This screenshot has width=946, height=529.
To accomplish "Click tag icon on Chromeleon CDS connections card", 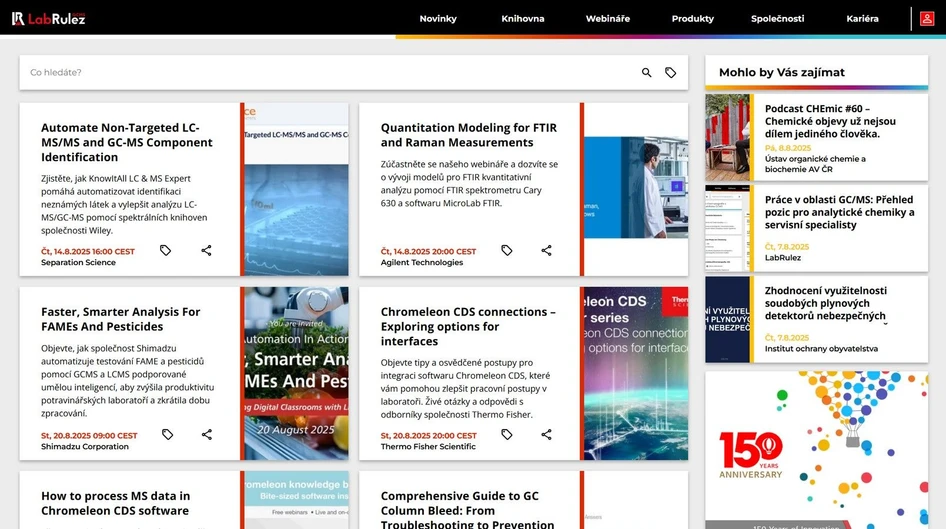I will point(507,434).
